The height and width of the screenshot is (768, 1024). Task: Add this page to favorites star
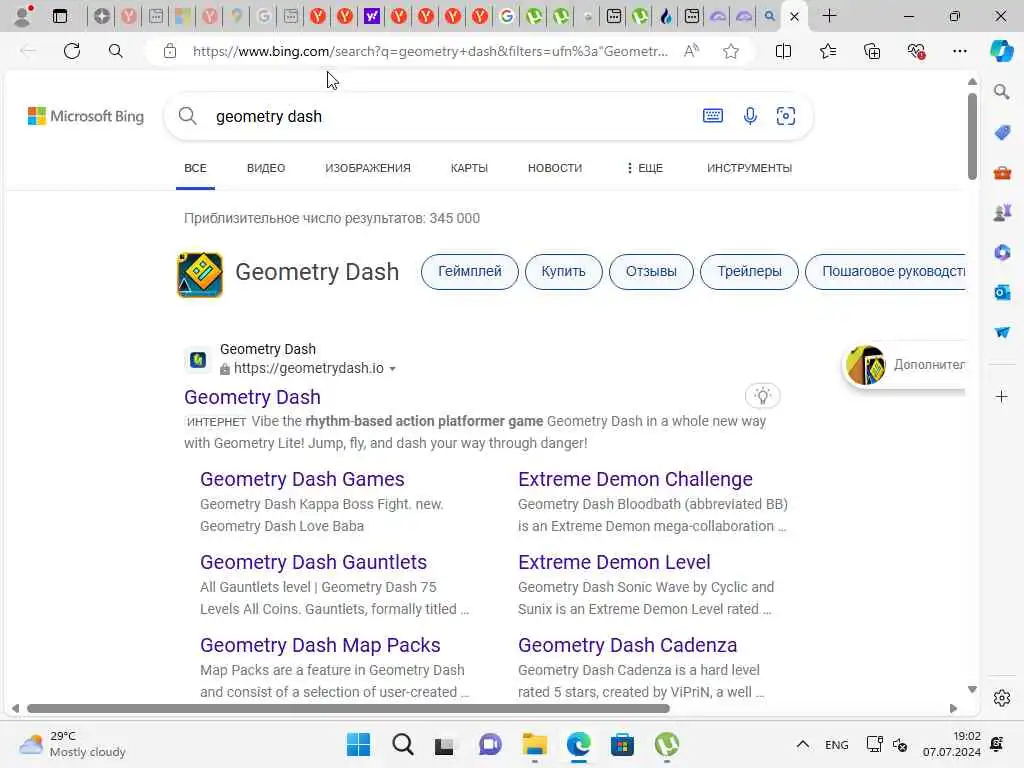(x=731, y=51)
